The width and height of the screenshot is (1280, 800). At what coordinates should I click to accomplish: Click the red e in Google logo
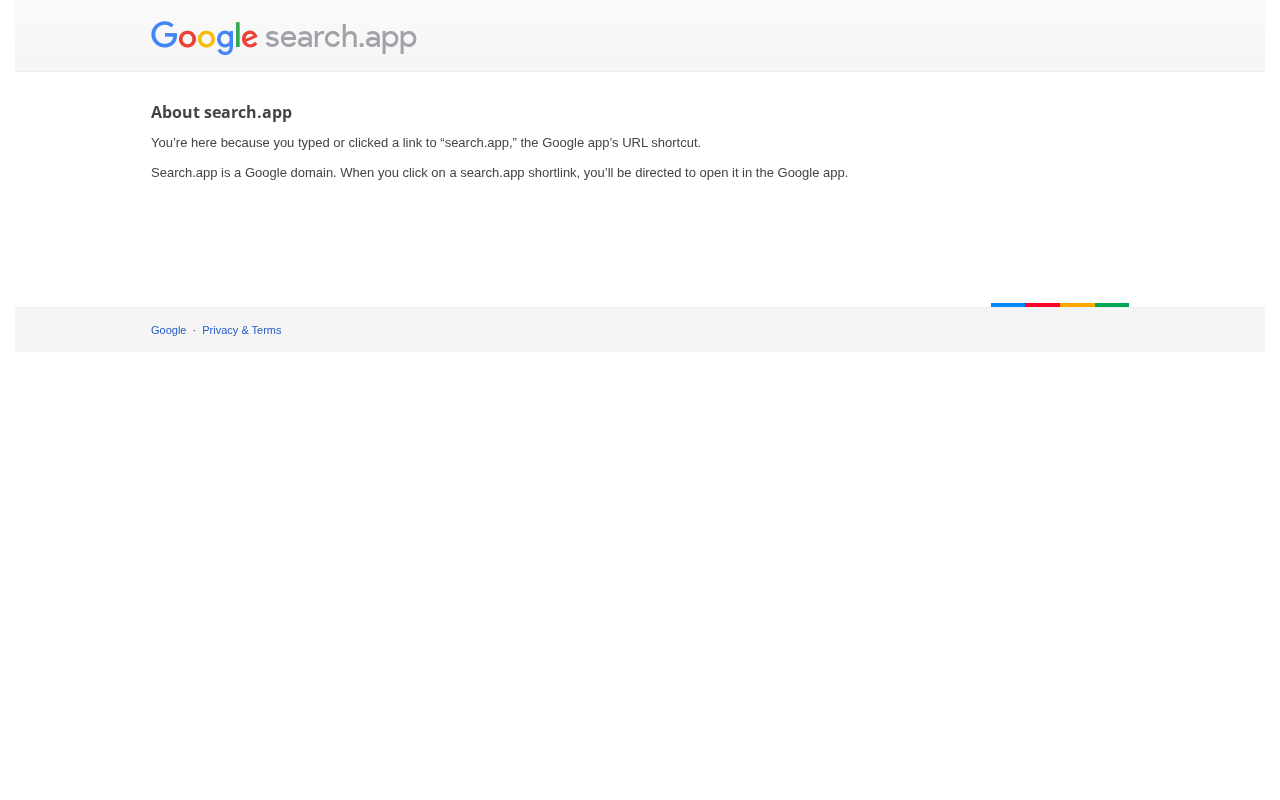tap(249, 40)
